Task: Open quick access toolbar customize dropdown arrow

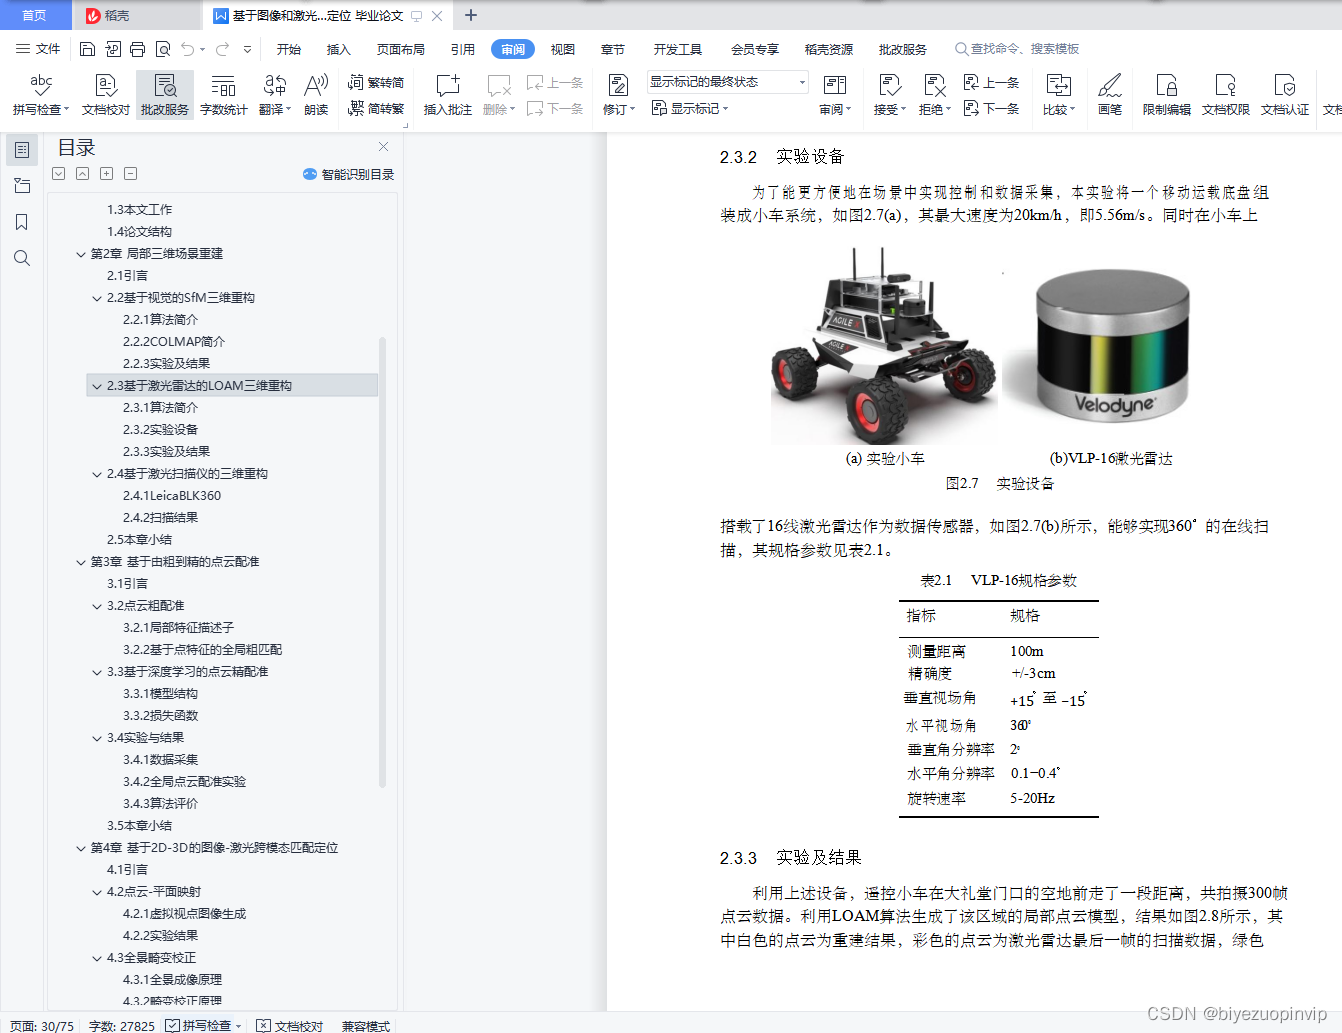Action: tap(247, 49)
